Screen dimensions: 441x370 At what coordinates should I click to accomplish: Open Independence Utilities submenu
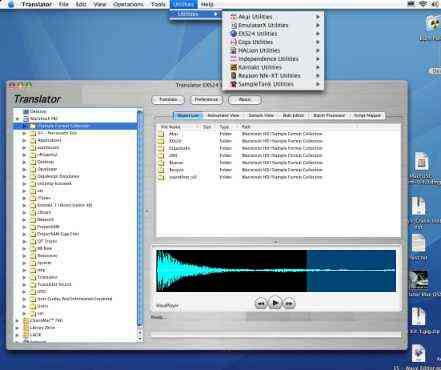point(273,59)
